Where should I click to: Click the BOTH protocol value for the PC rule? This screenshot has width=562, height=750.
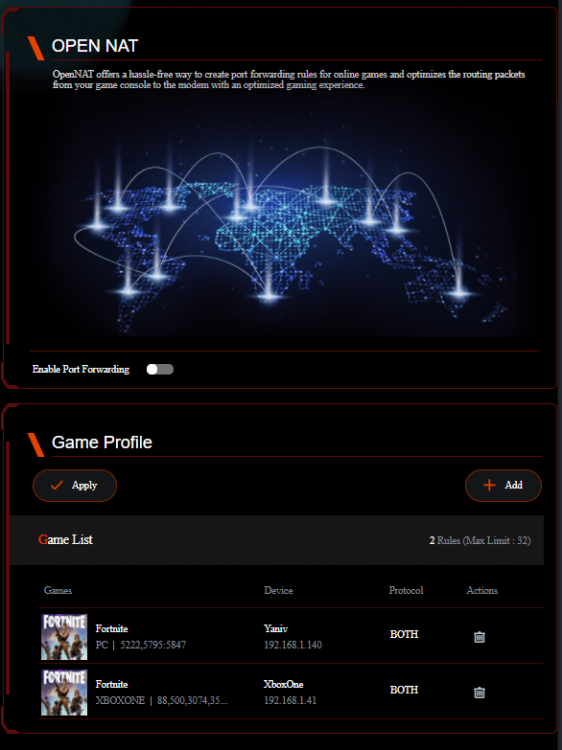click(404, 634)
